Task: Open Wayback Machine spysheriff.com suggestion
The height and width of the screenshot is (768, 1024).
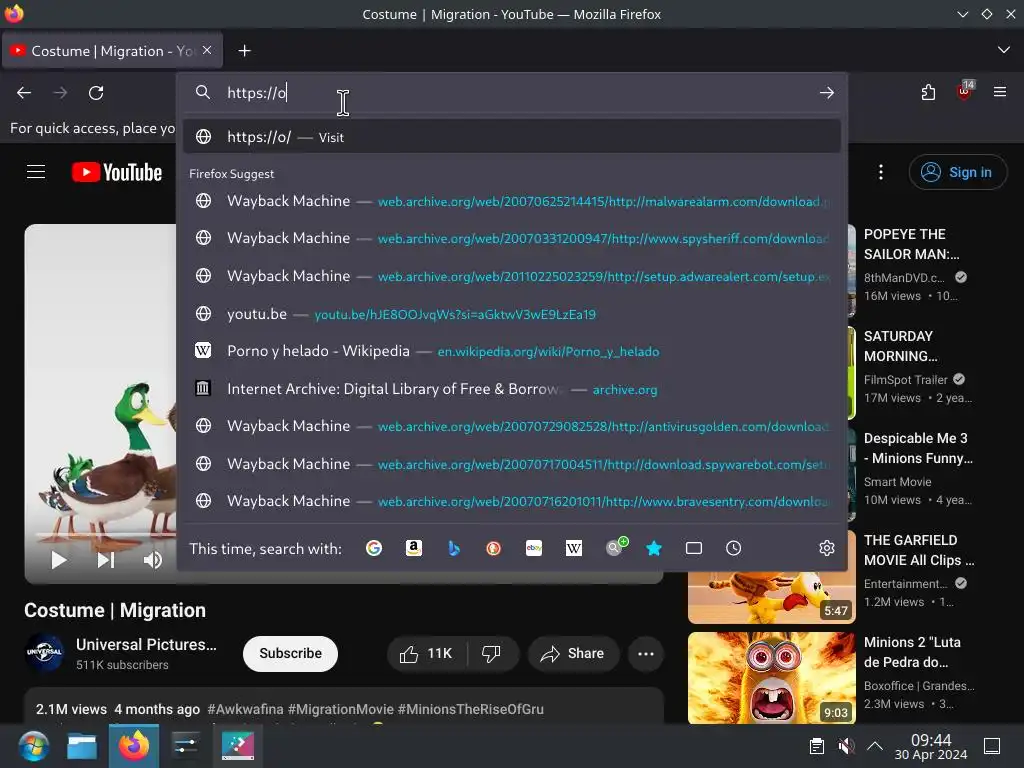Action: (x=512, y=238)
